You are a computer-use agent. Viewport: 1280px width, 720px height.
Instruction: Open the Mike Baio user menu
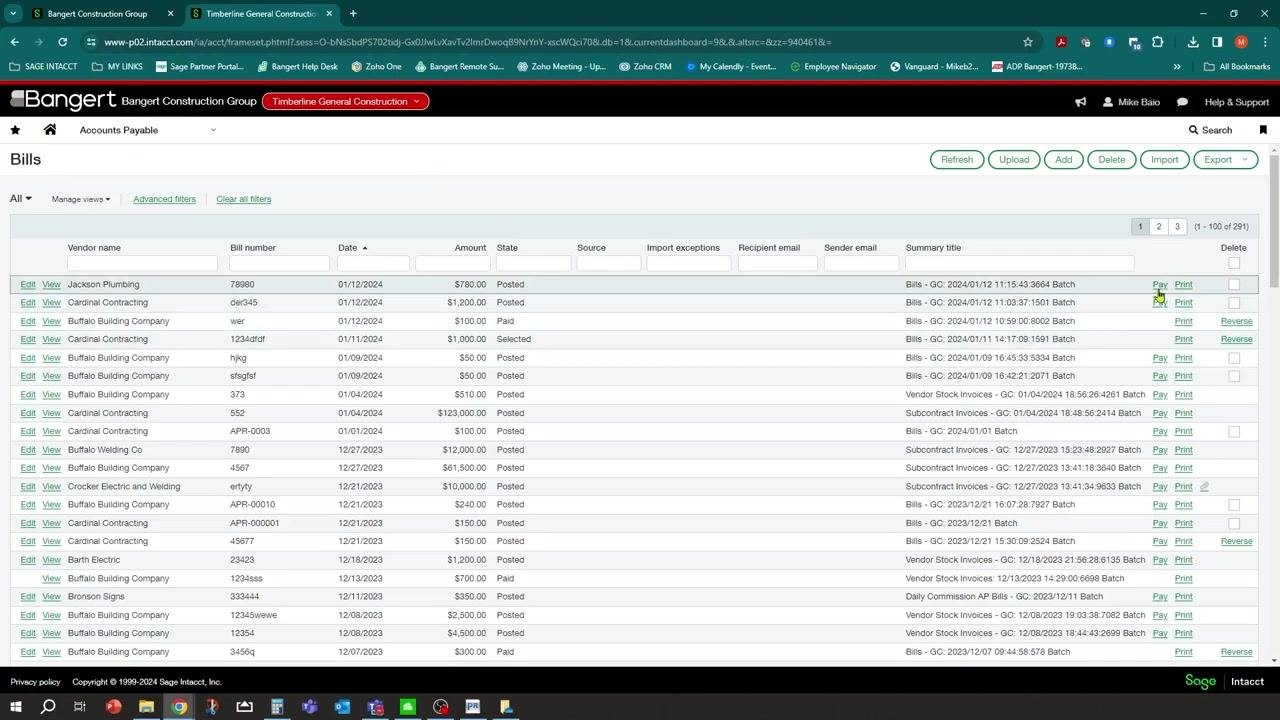tap(1131, 102)
